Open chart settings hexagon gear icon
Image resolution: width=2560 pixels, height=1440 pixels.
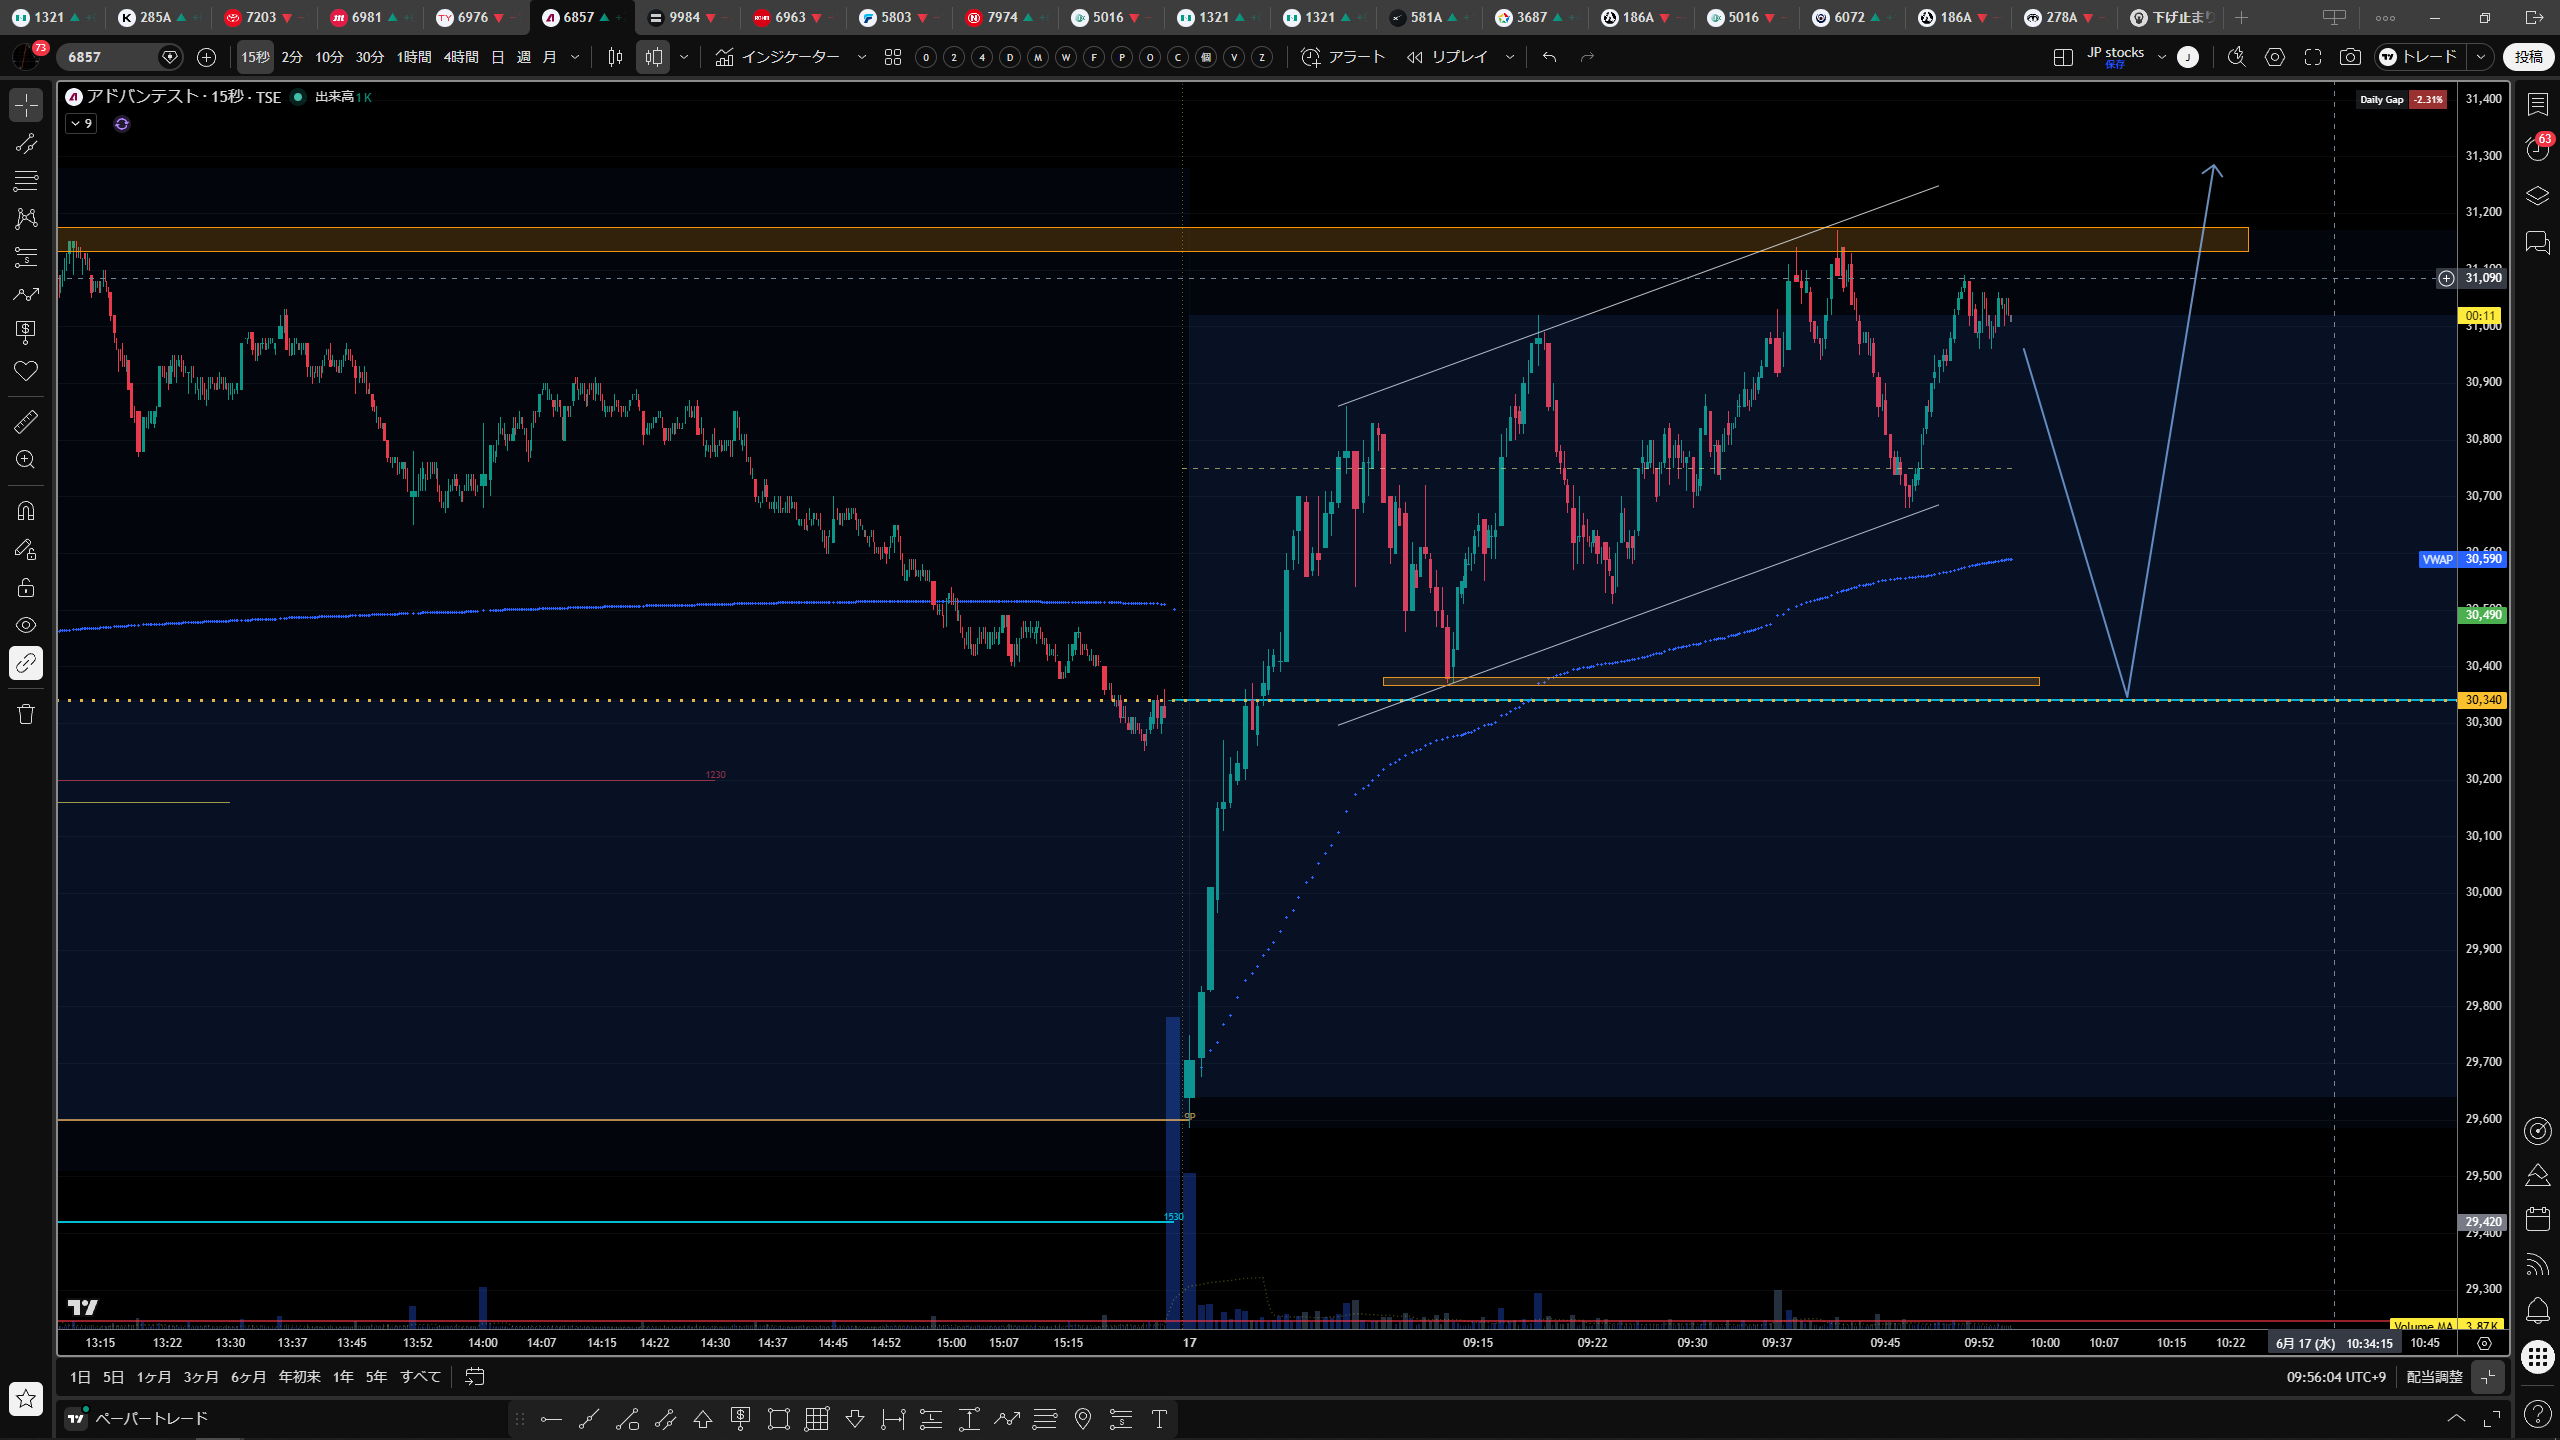(2275, 58)
